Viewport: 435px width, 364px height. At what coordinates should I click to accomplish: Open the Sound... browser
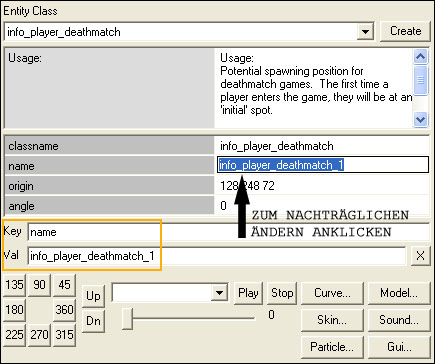tap(399, 320)
